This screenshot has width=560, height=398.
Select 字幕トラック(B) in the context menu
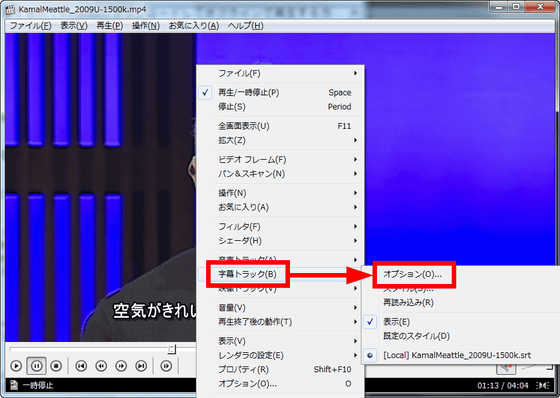(248, 274)
